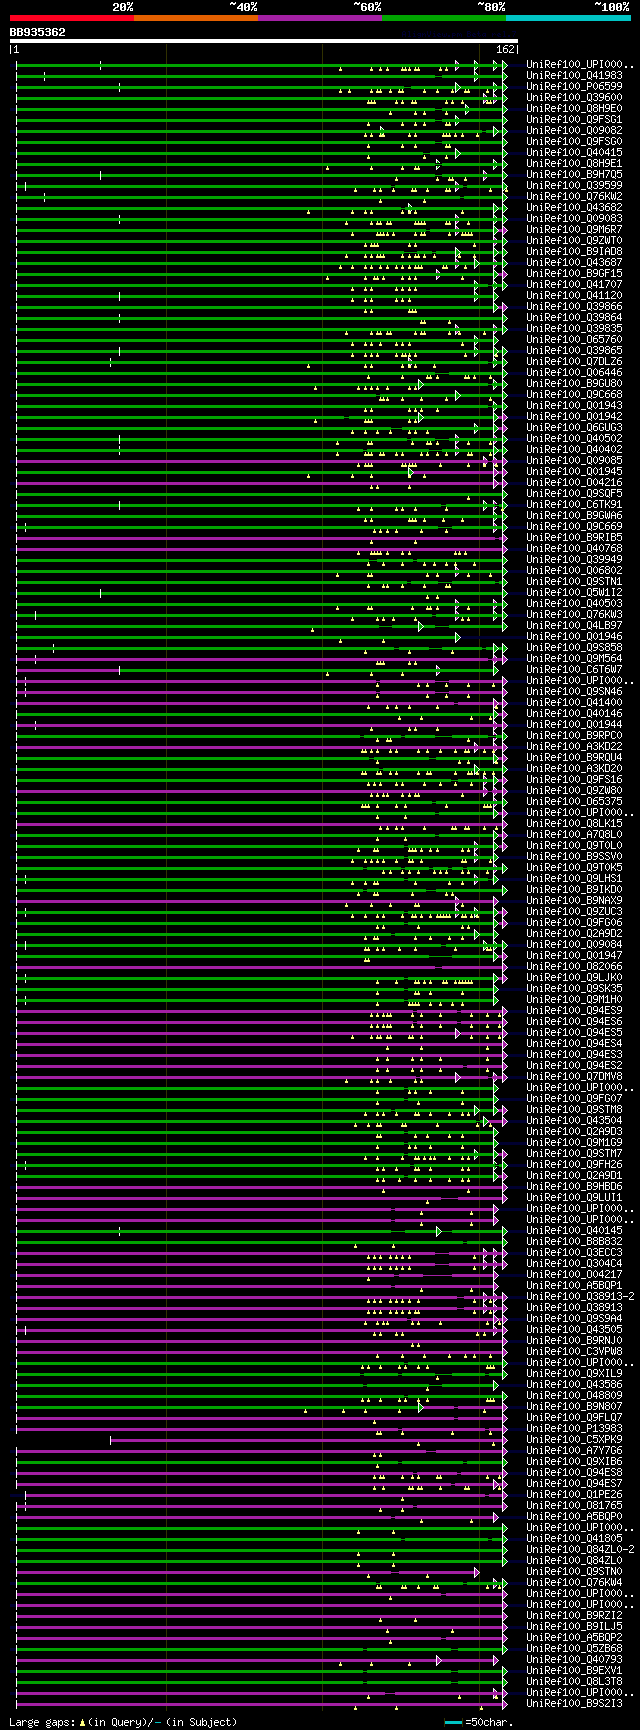Click subject name UniRef100_B8B832
Image resolution: width=640 pixels, height=1730 pixels.
574,1241
